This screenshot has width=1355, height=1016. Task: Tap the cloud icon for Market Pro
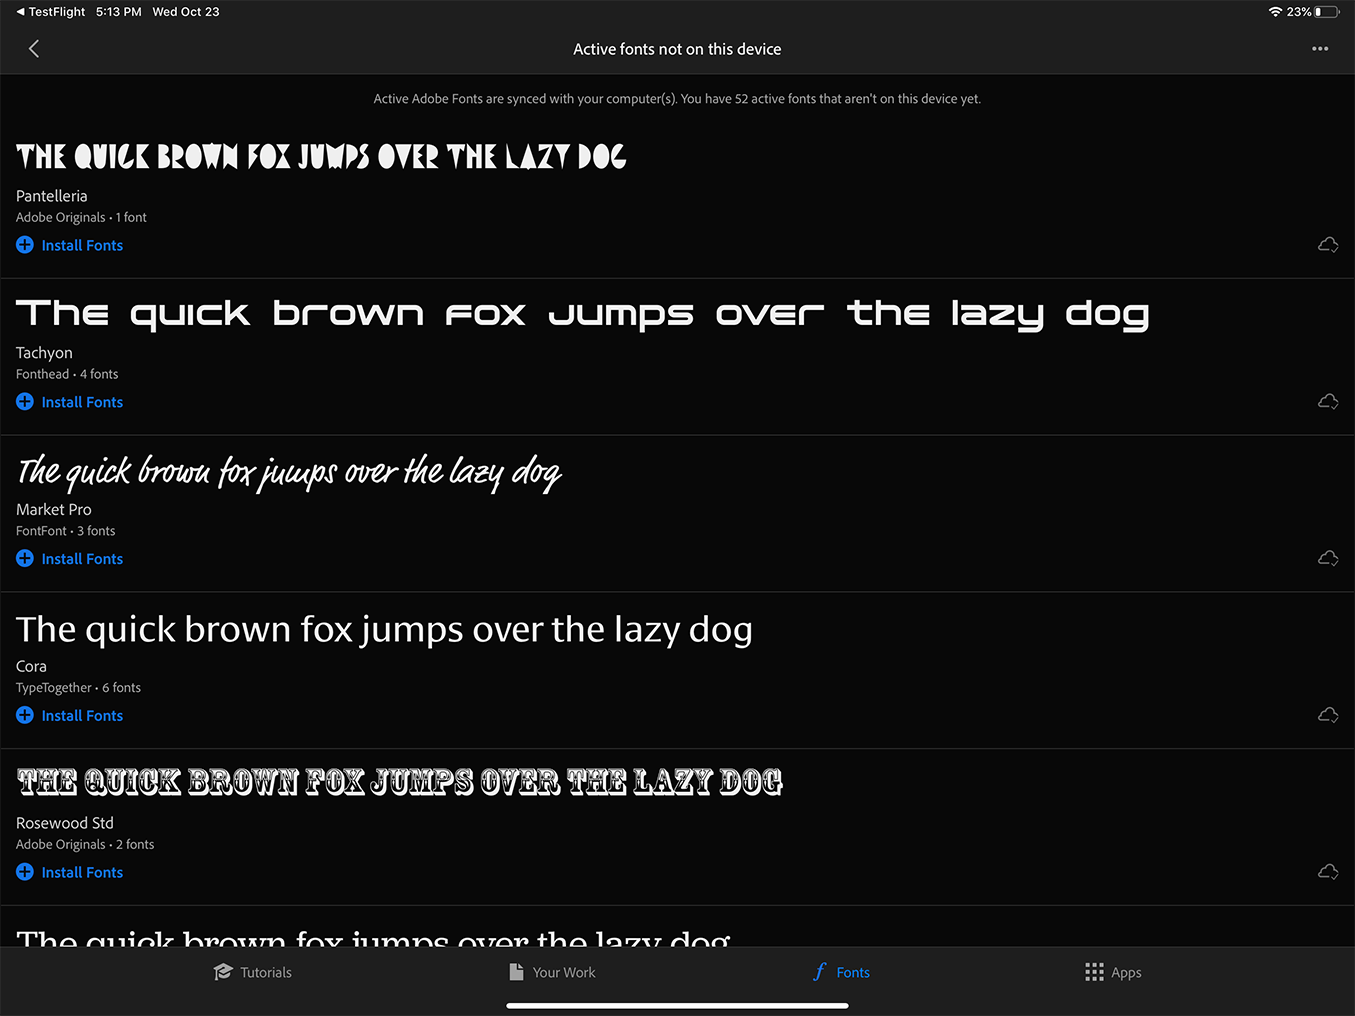[1328, 559]
